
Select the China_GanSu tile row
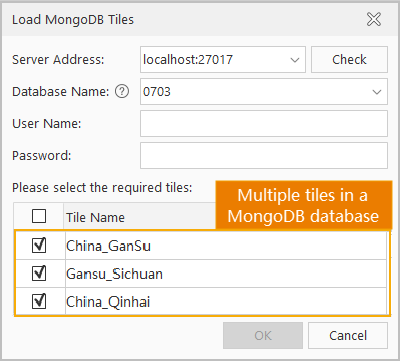click(201, 246)
